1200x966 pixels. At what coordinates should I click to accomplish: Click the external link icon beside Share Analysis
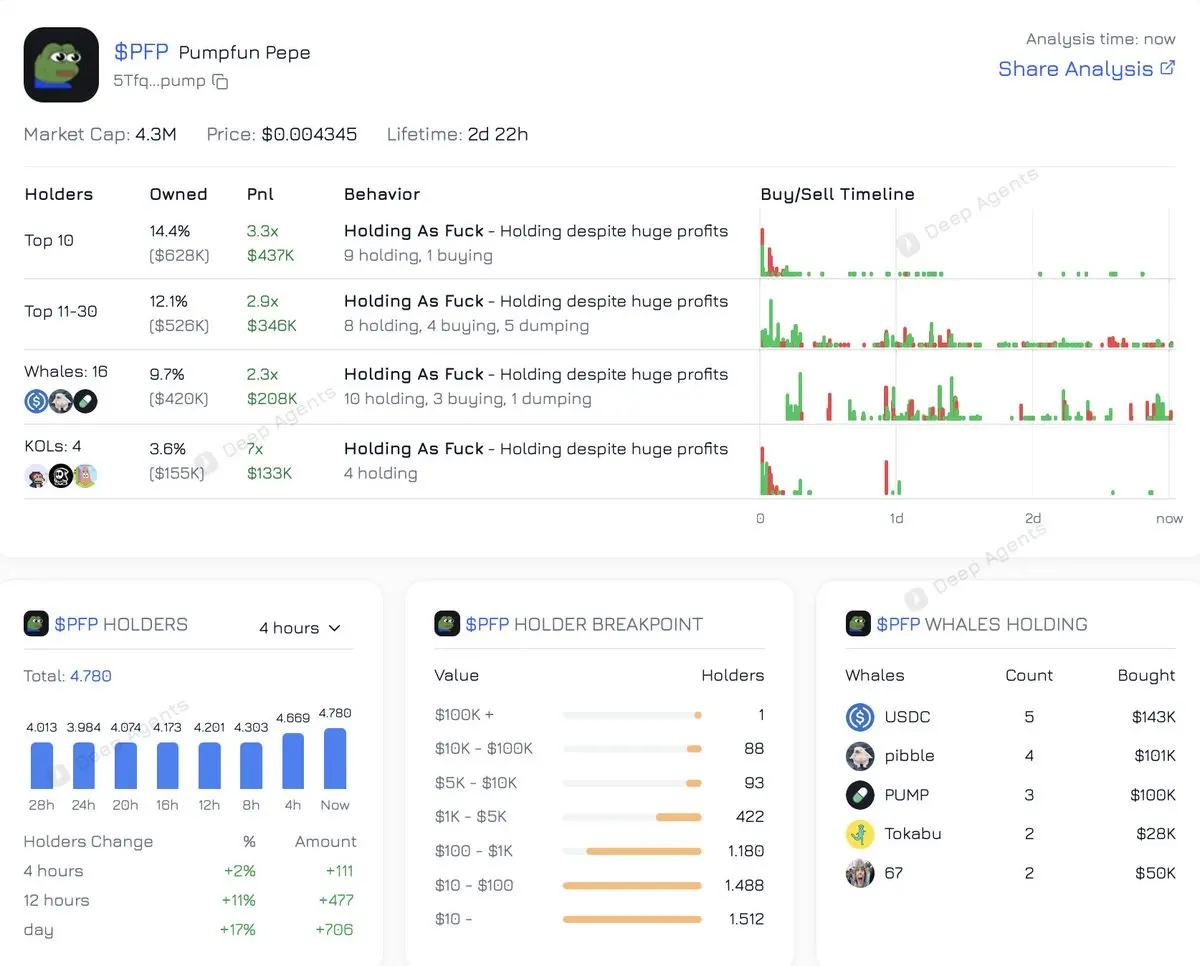point(1168,68)
